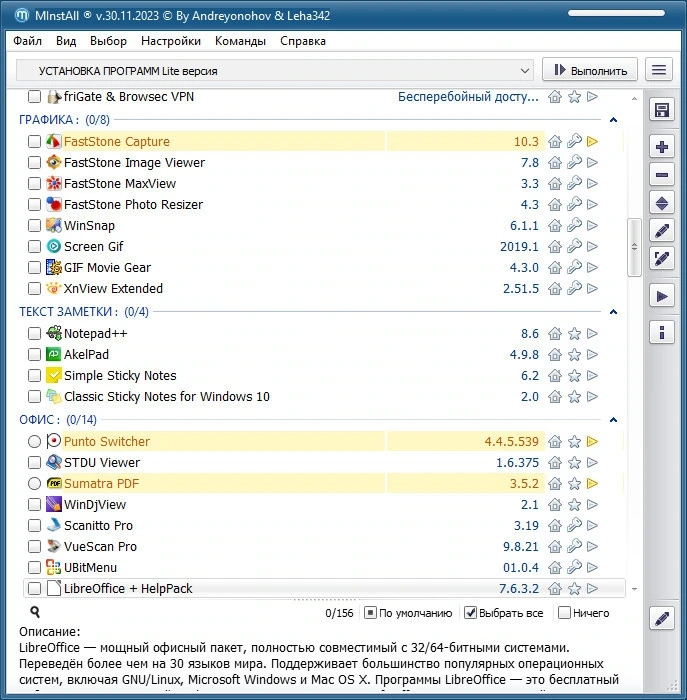Click the star icon for Notepad++
This screenshot has width=687, height=700.
point(574,333)
